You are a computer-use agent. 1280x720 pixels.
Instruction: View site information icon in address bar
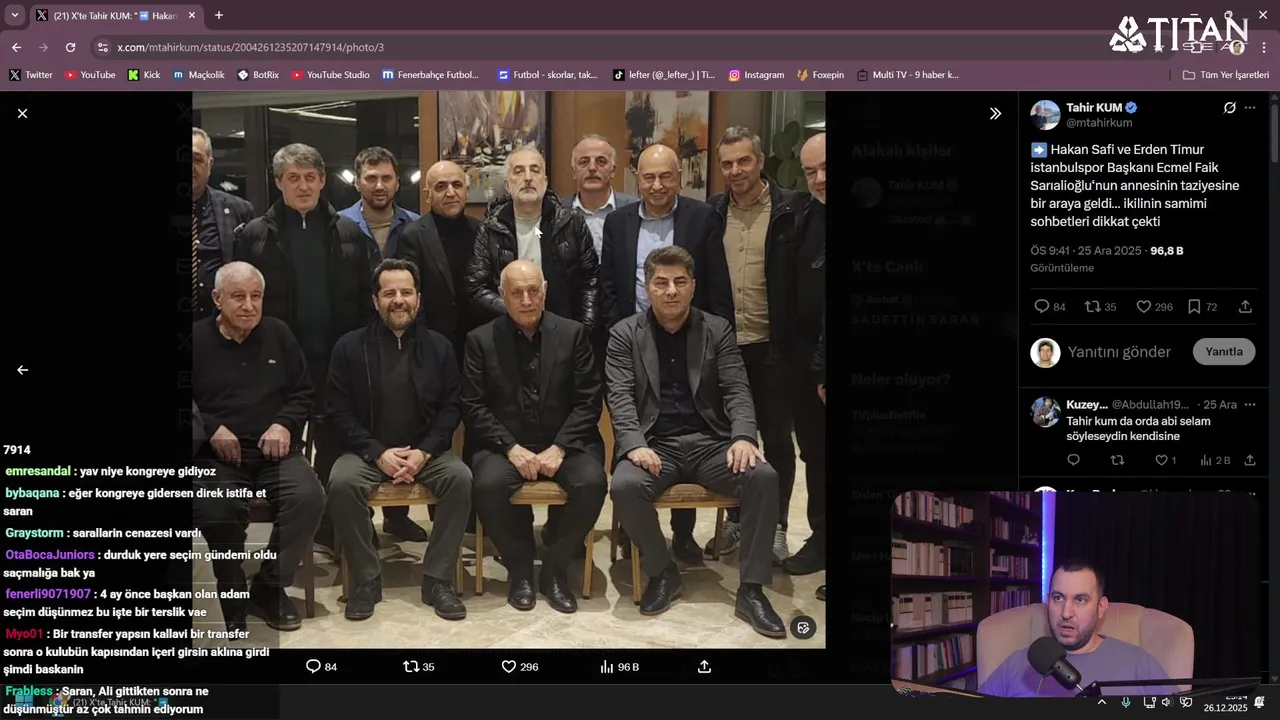(102, 47)
